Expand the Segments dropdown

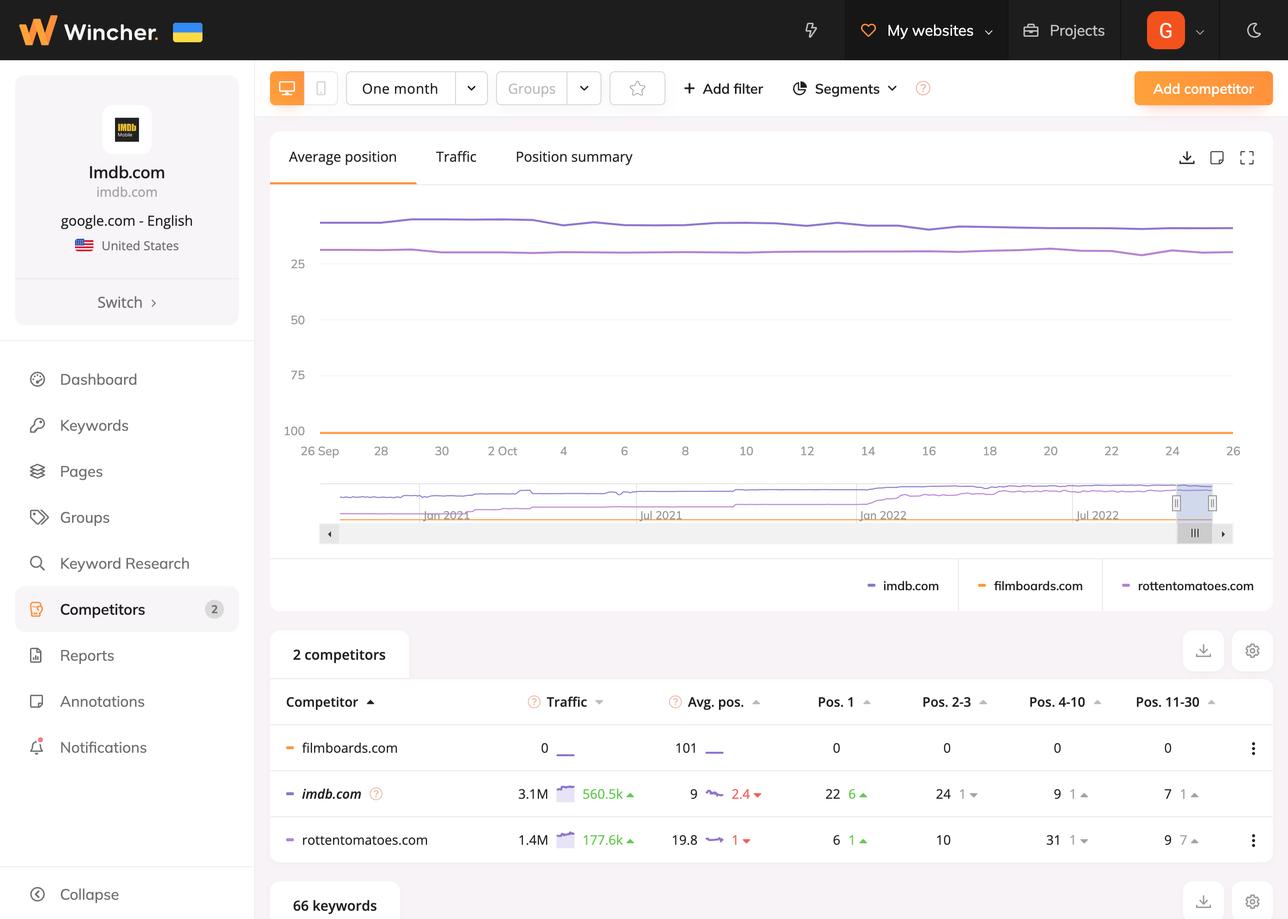pyautogui.click(x=845, y=89)
